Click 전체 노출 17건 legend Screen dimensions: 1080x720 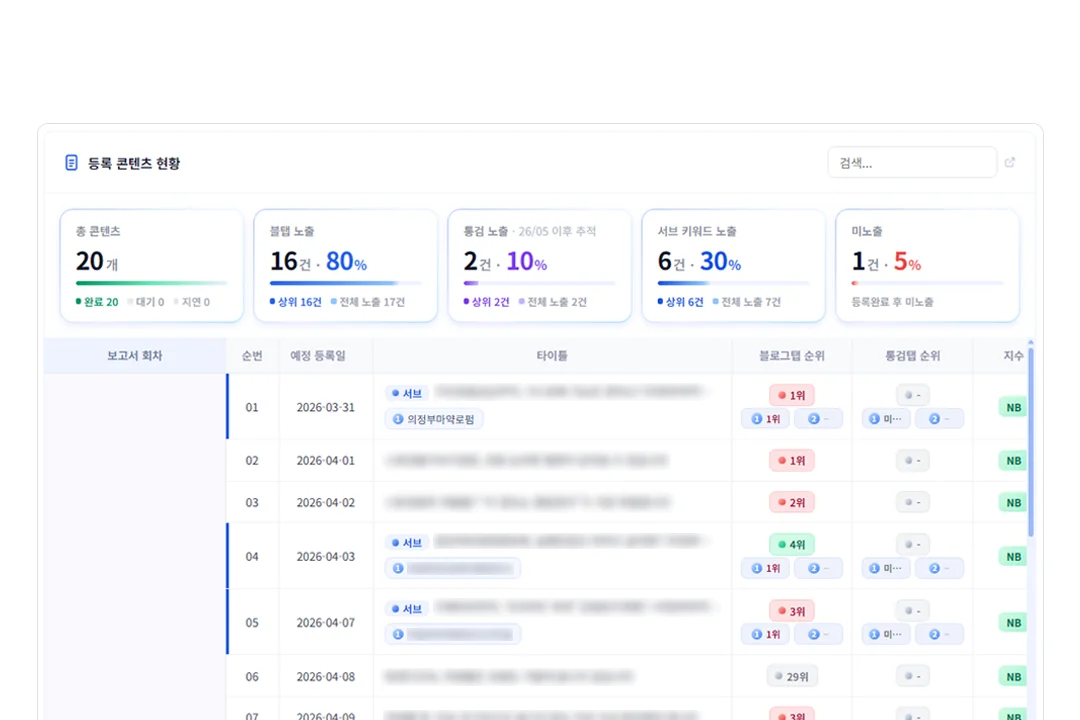pos(368,302)
